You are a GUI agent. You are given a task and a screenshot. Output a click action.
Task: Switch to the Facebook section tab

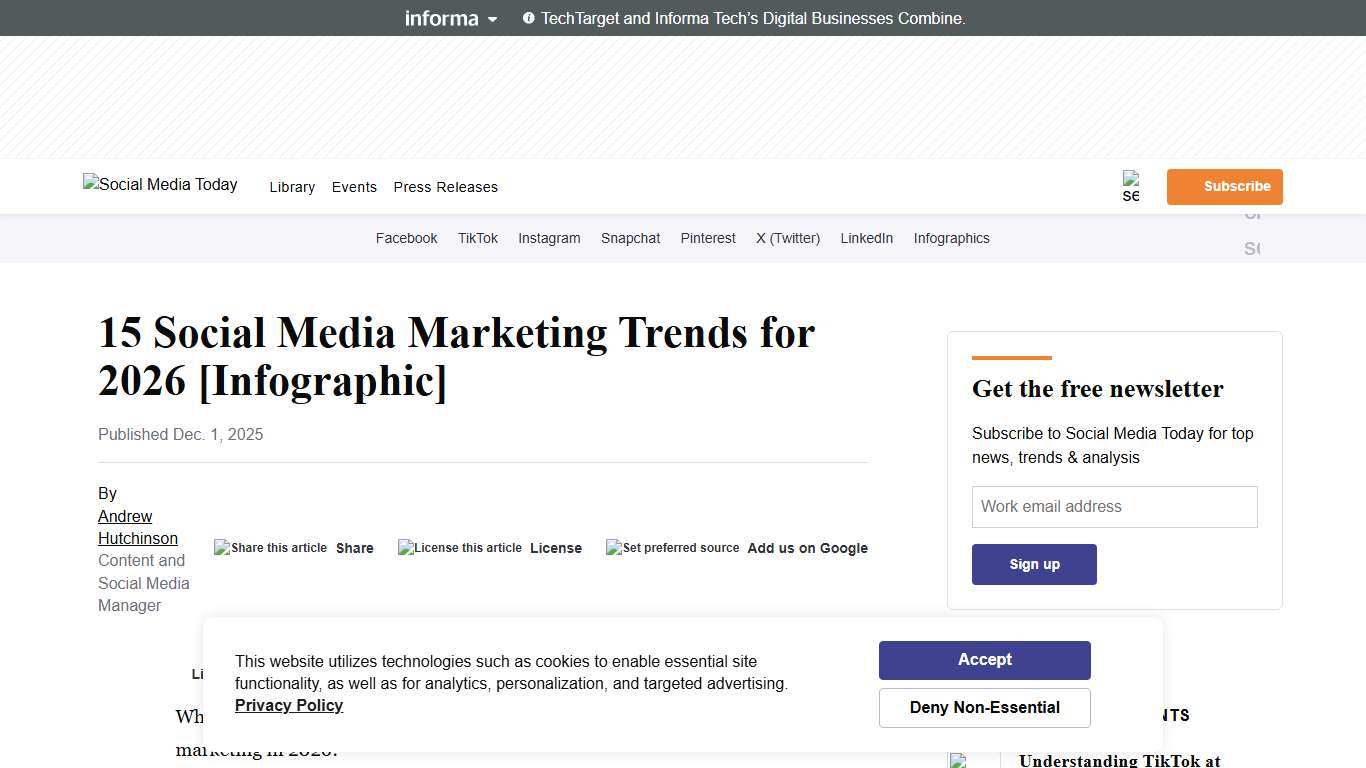(406, 238)
